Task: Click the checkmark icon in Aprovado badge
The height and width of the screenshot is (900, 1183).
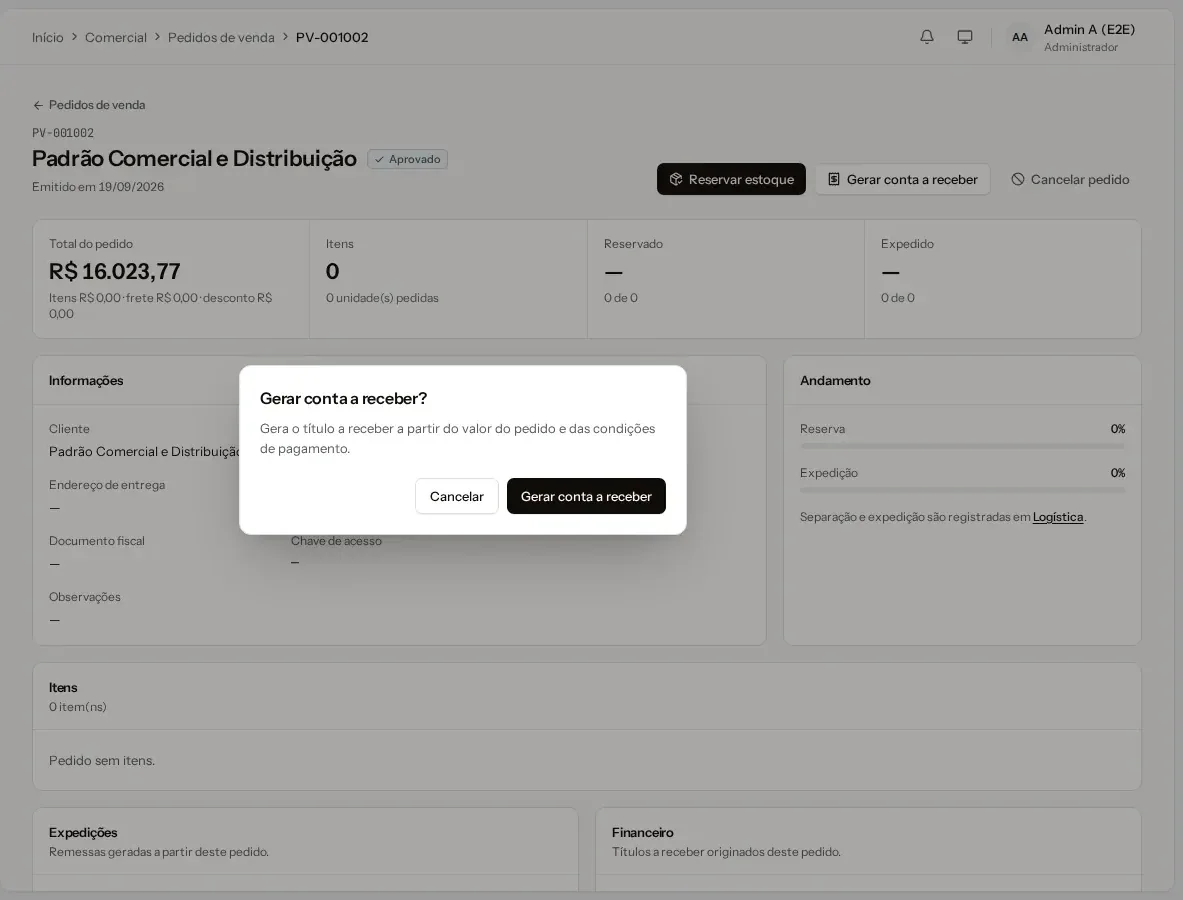Action: pyautogui.click(x=379, y=159)
